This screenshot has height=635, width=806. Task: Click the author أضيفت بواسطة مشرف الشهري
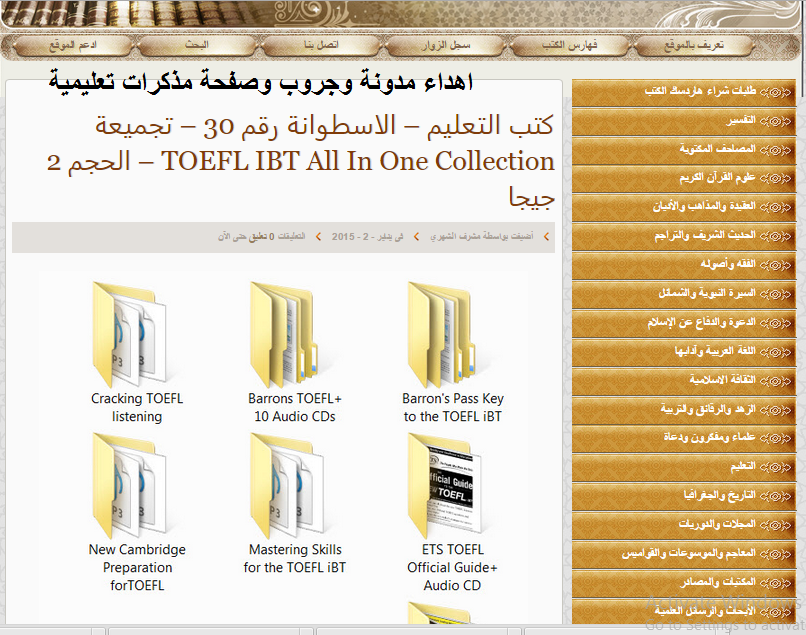[x=482, y=237]
